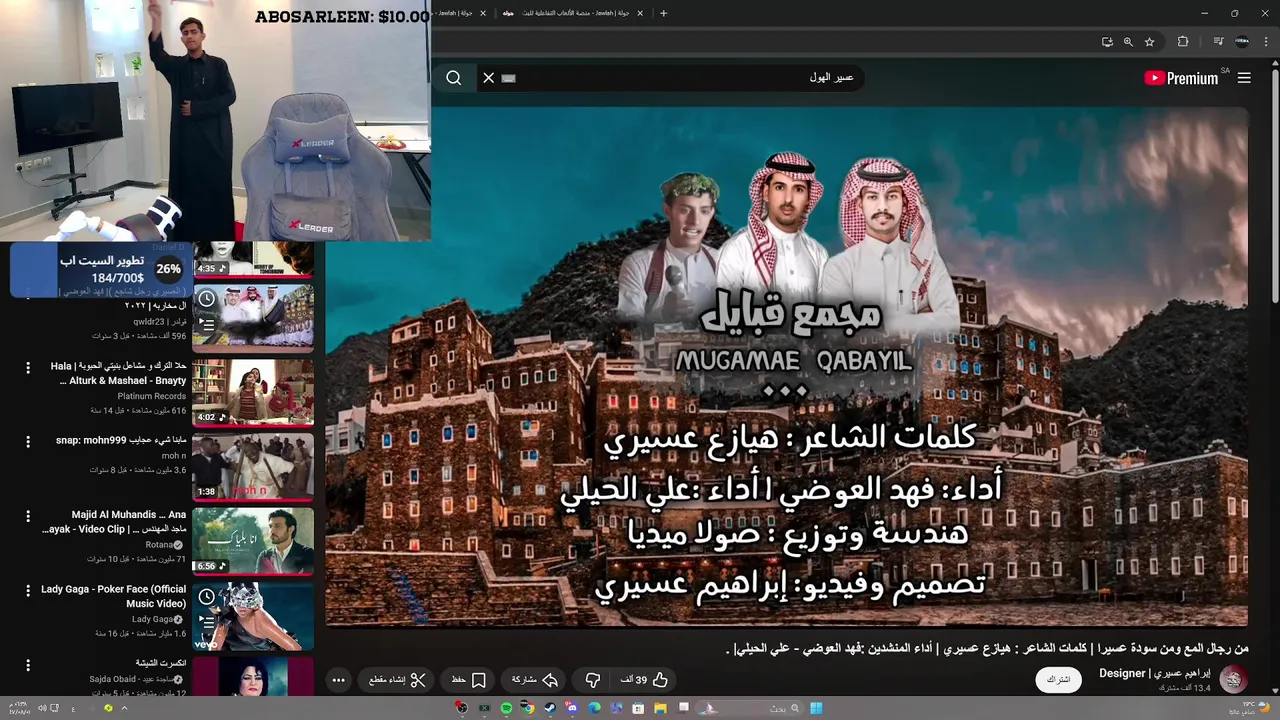Open options menu for Sajda Obaid video
Viewport: 1280px width, 720px height.
tap(28, 665)
